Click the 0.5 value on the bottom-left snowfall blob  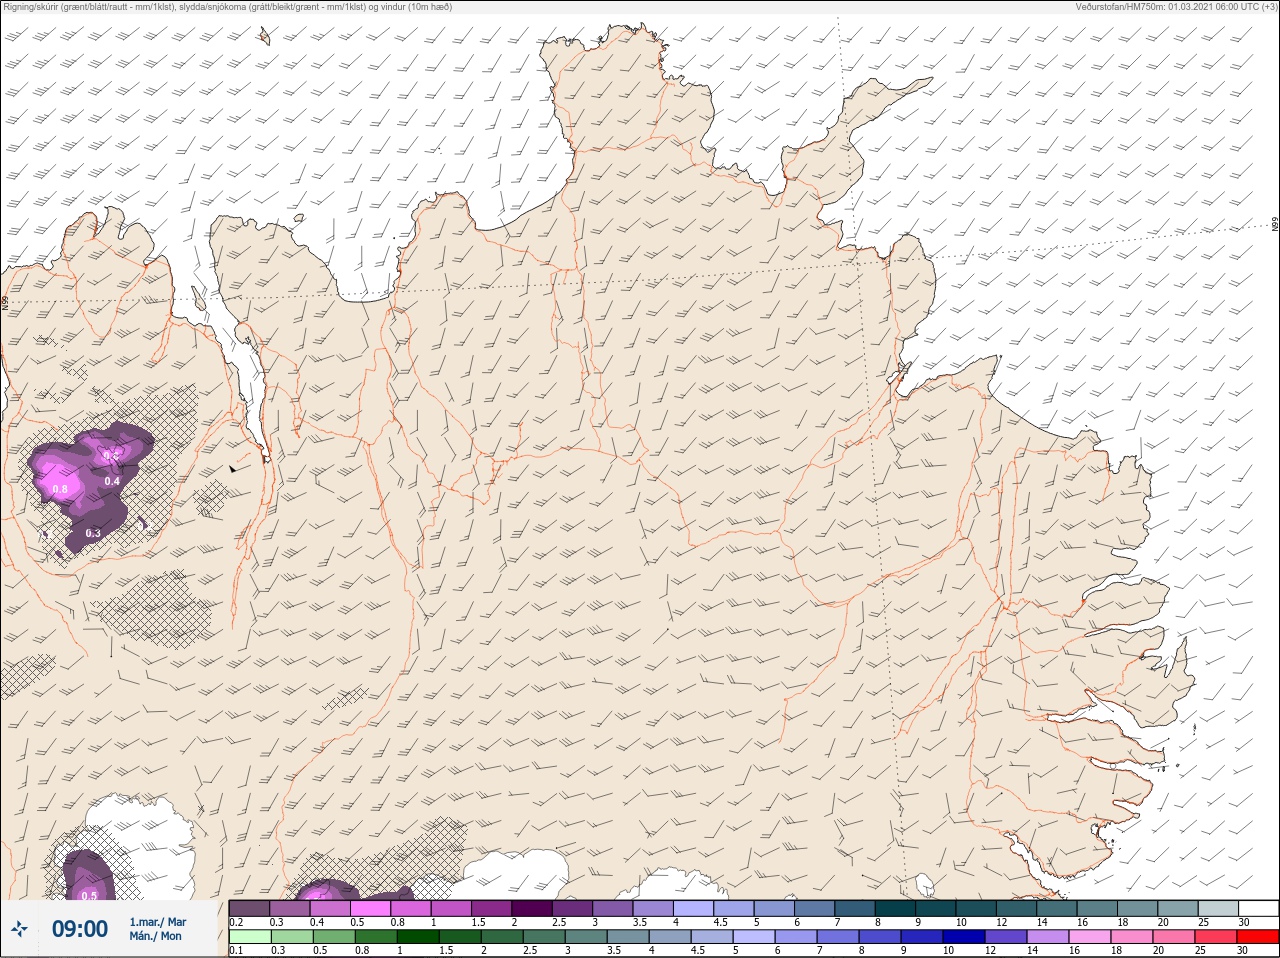pyautogui.click(x=89, y=896)
